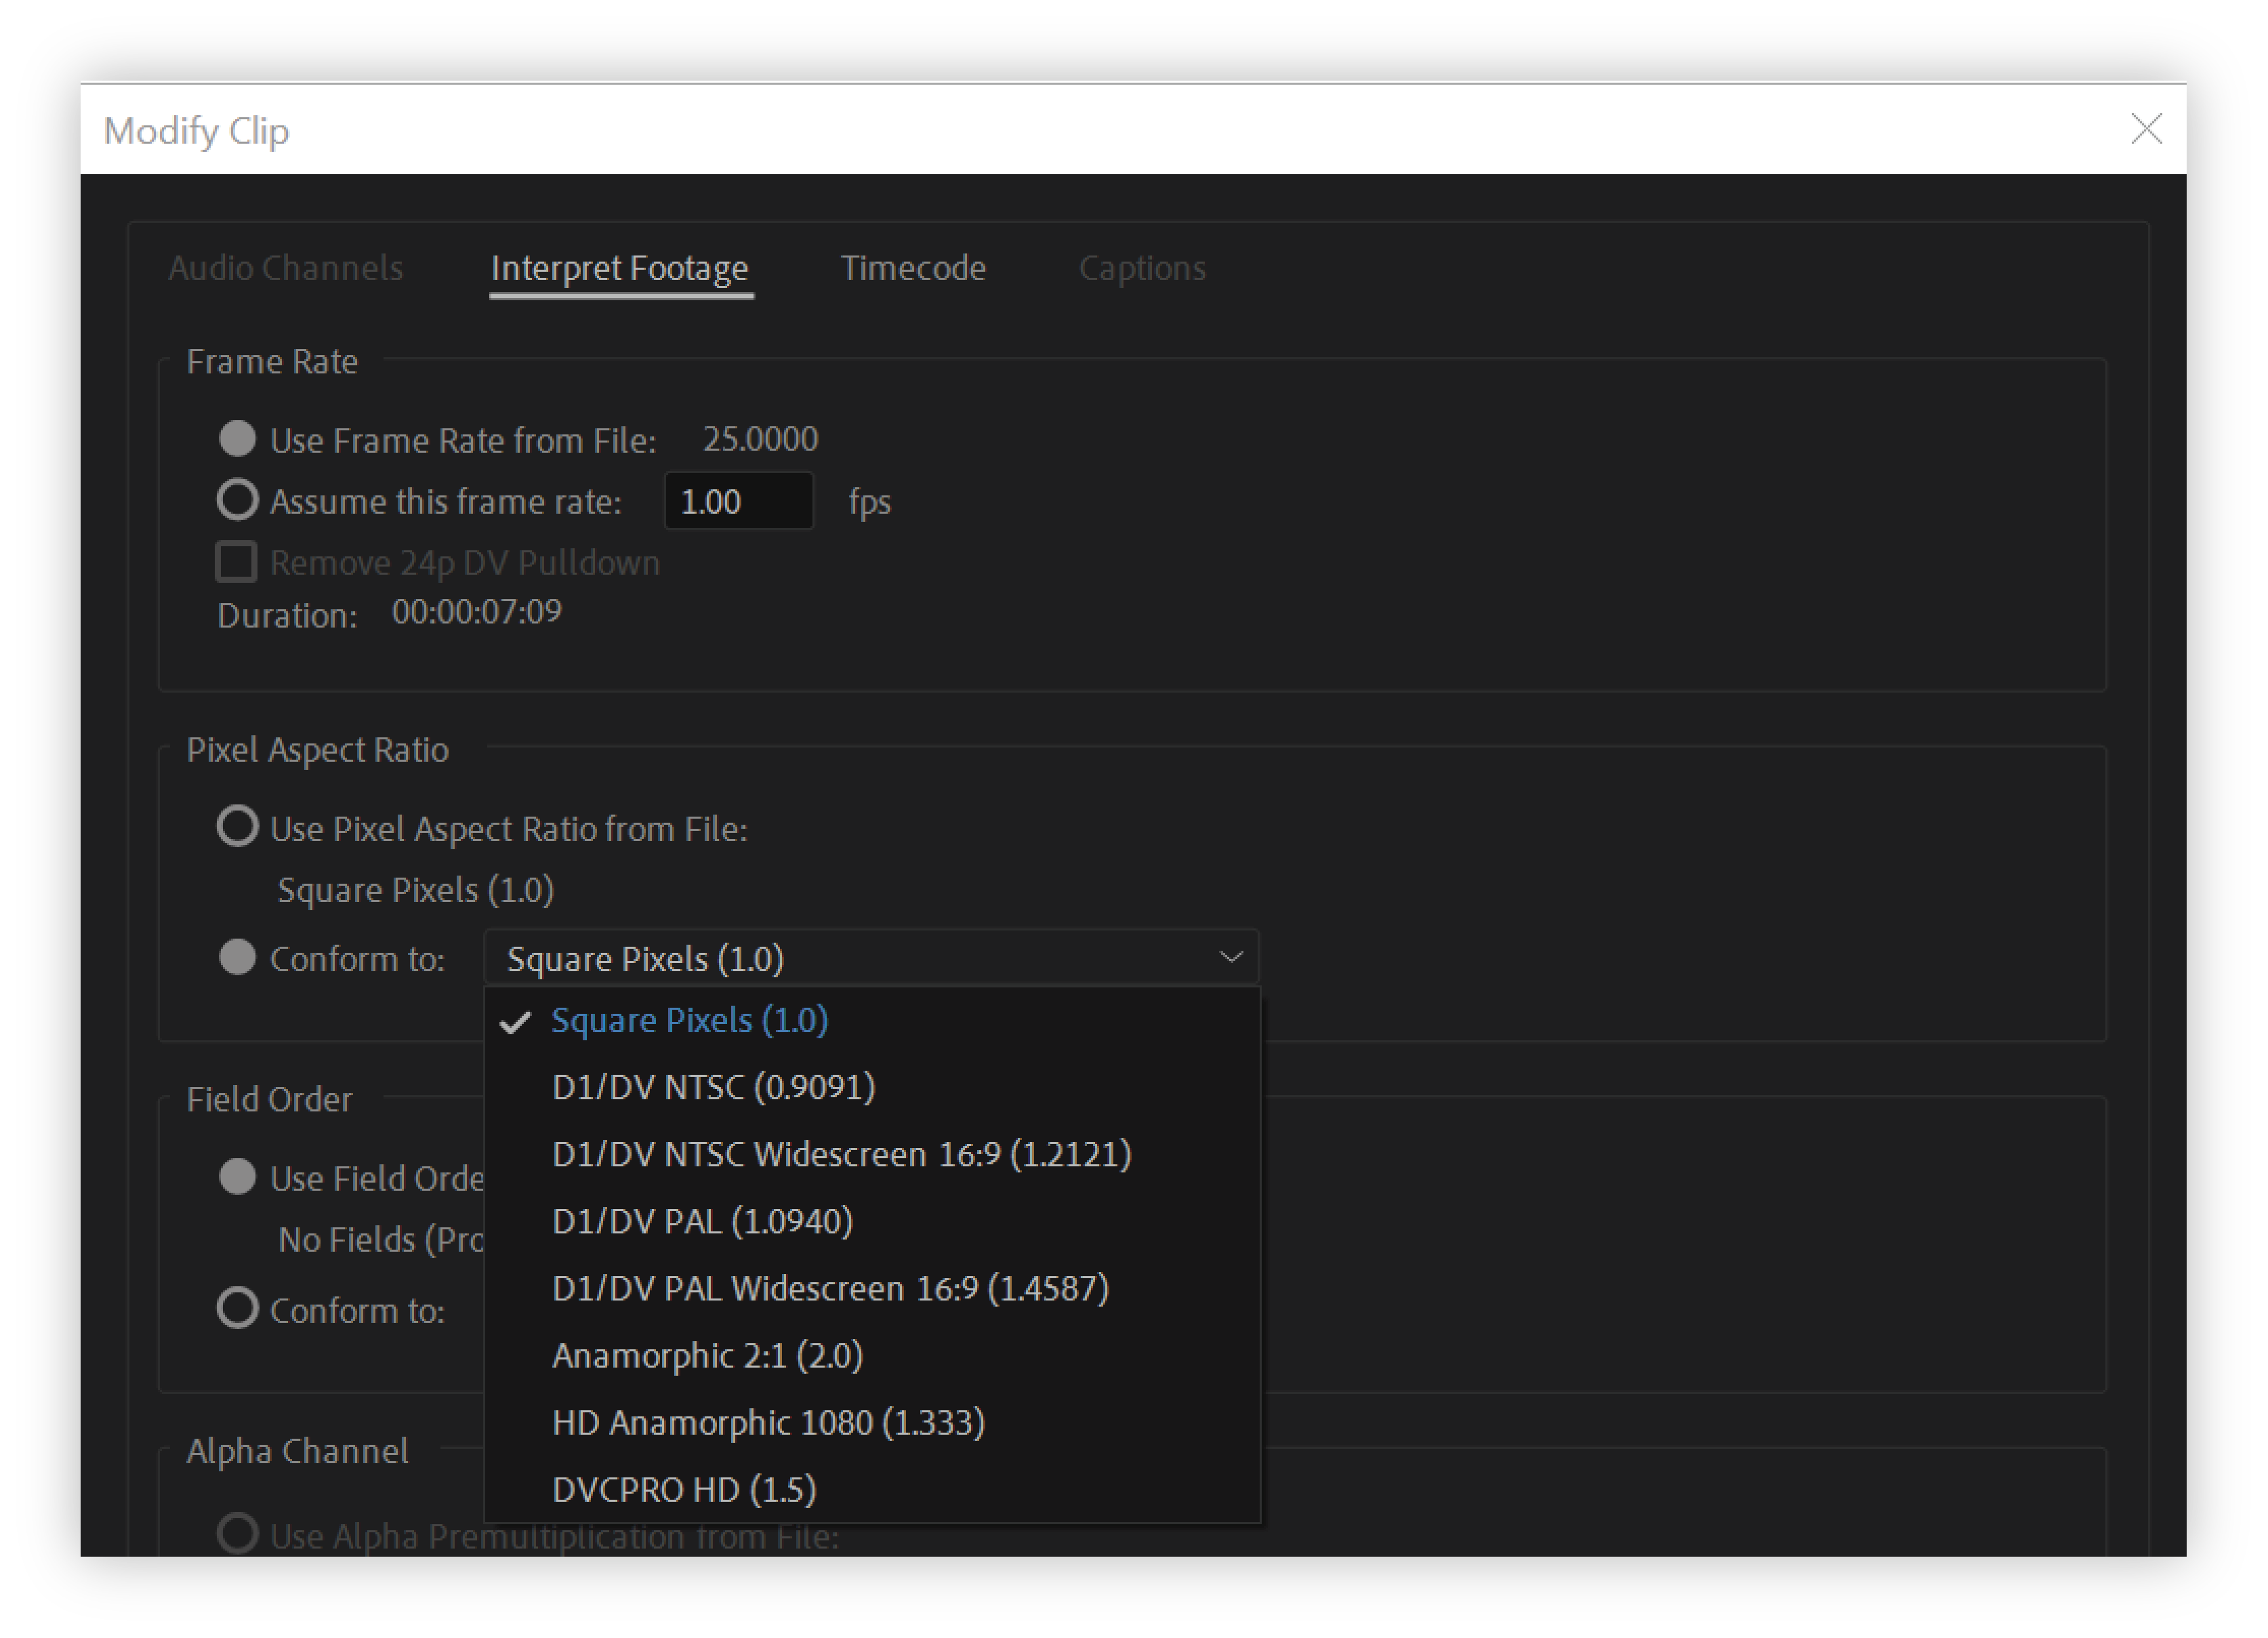Select Use Field Order from File radio
2268x1638 pixels.
(238, 1177)
